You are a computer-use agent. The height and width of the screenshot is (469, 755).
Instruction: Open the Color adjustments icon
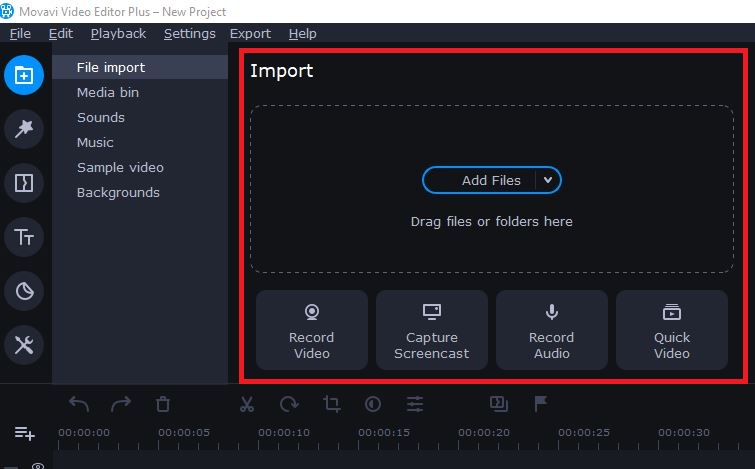point(373,404)
